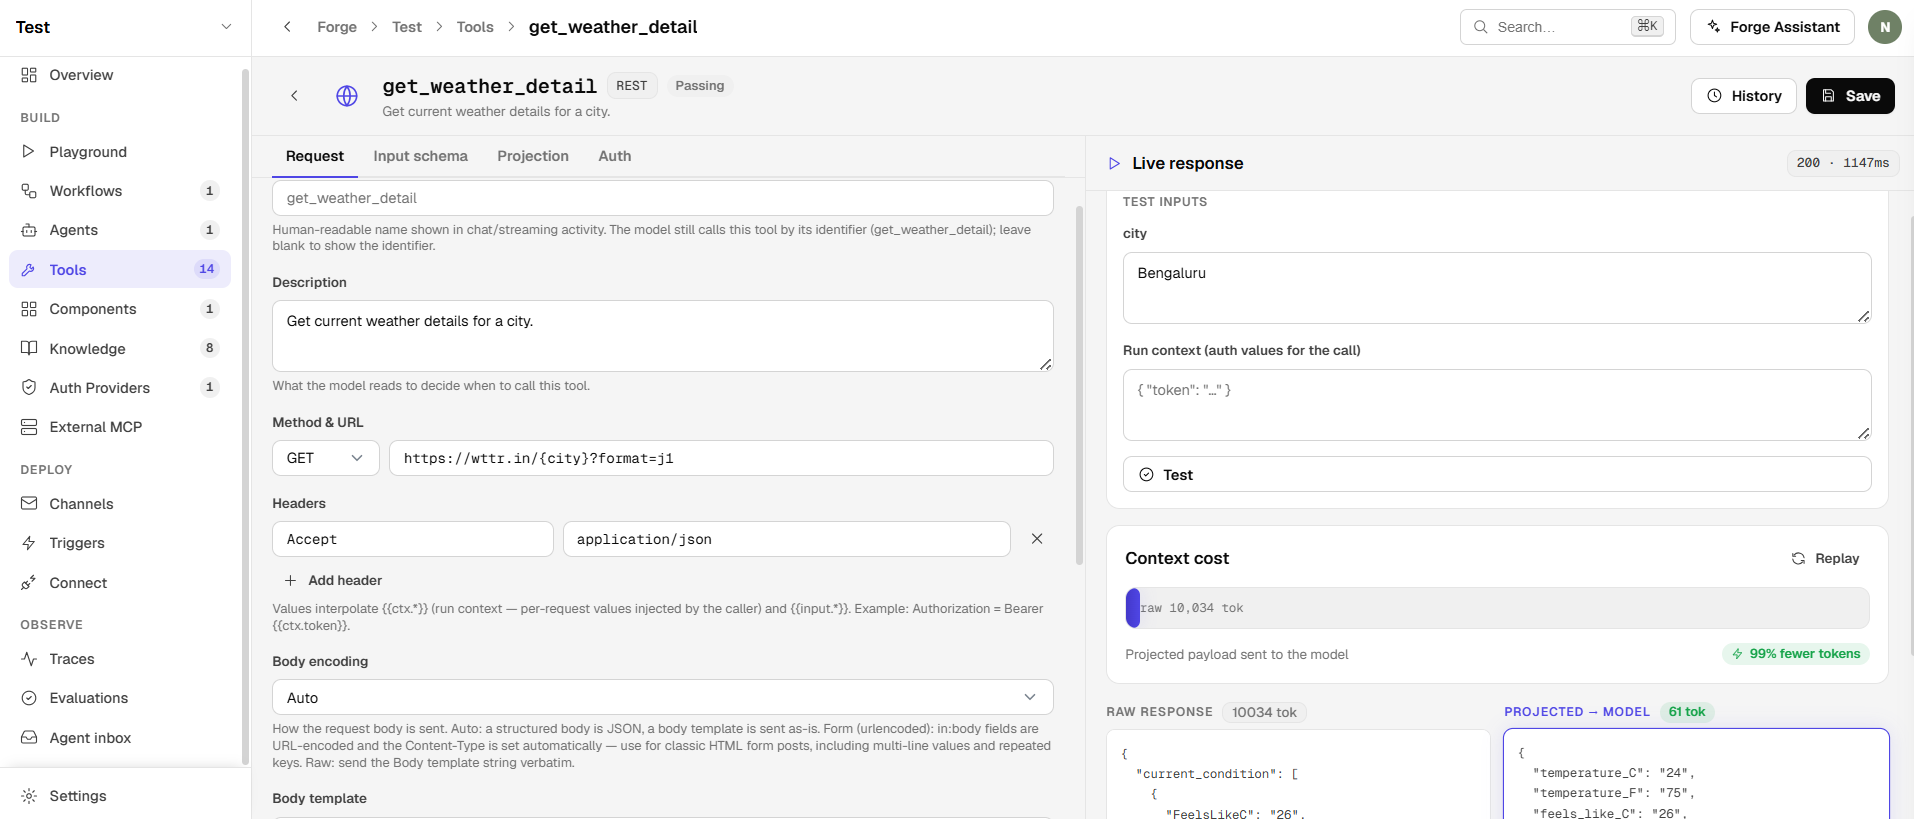Click the Connect plug icon
Screen dimensions: 1914x819
[29, 583]
